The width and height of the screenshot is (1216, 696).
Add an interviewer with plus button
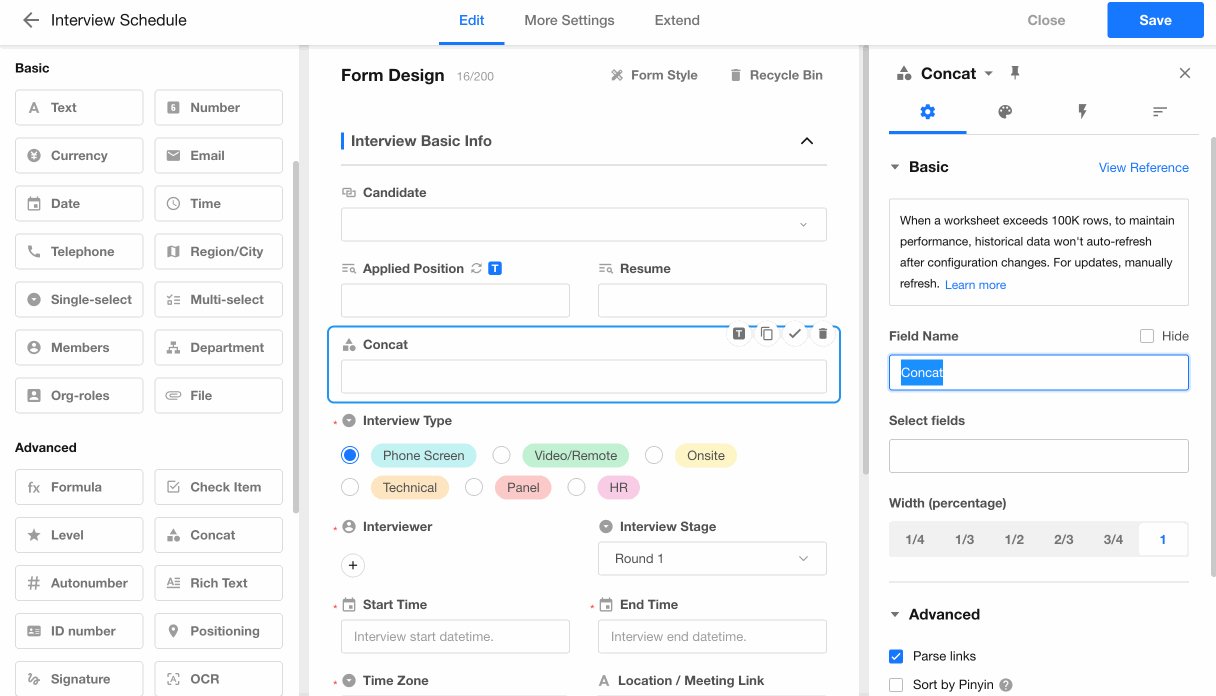[352, 565]
